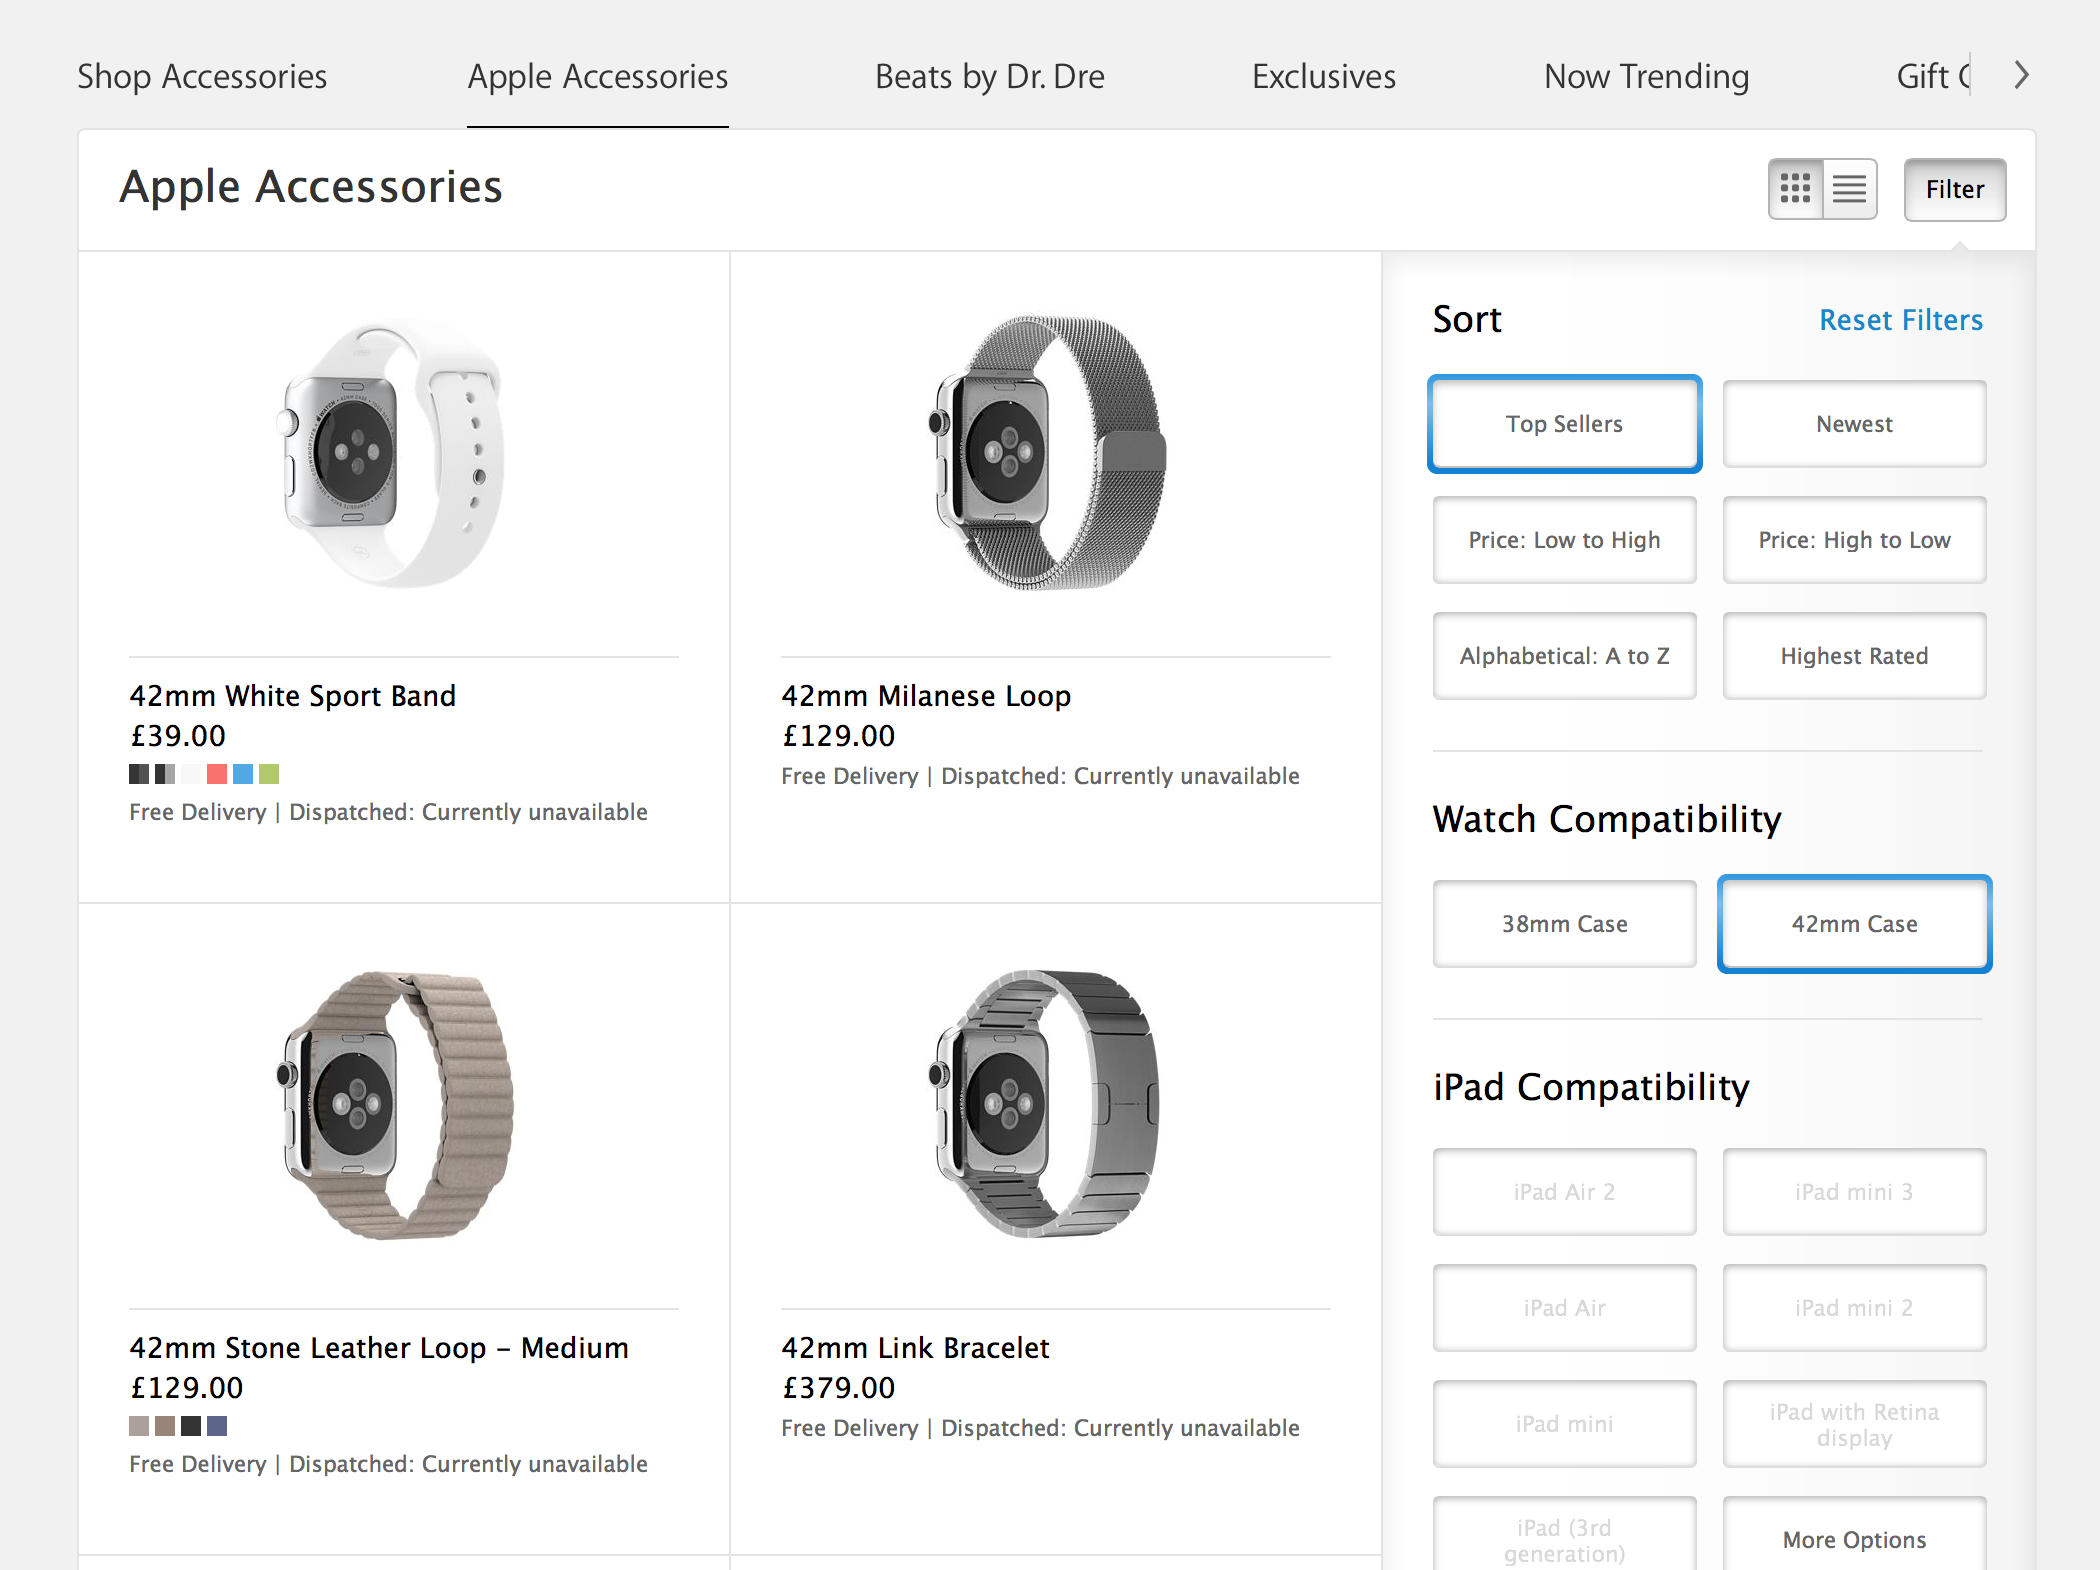
Task: Click the £129.00 price under Milanese Loop
Action: [838, 736]
